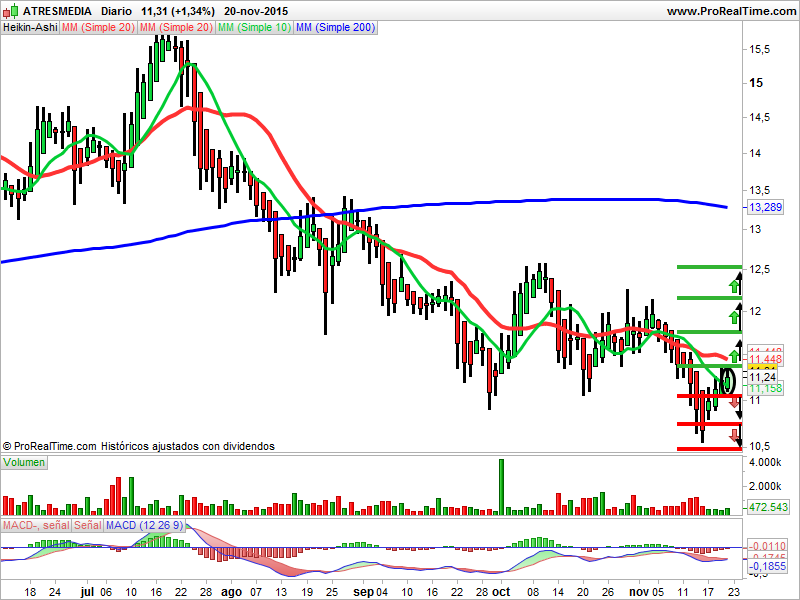Click the black 11,24 price tag
The width and height of the screenshot is (800, 600).
click(763, 377)
